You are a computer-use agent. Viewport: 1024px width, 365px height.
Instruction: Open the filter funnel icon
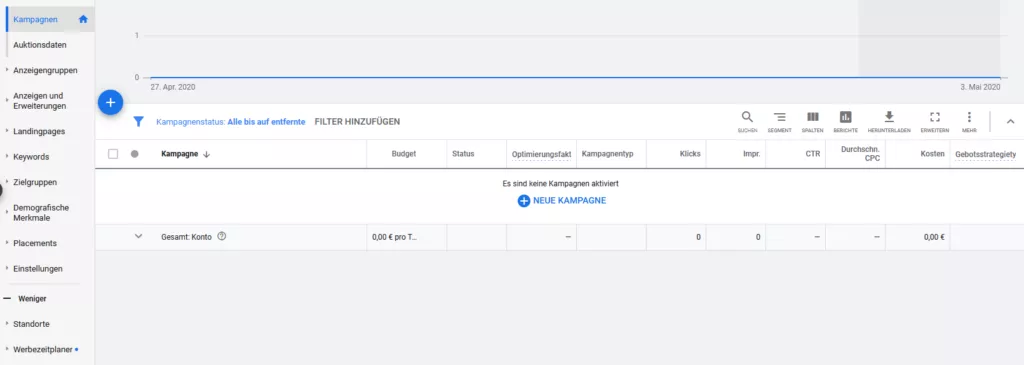138,121
